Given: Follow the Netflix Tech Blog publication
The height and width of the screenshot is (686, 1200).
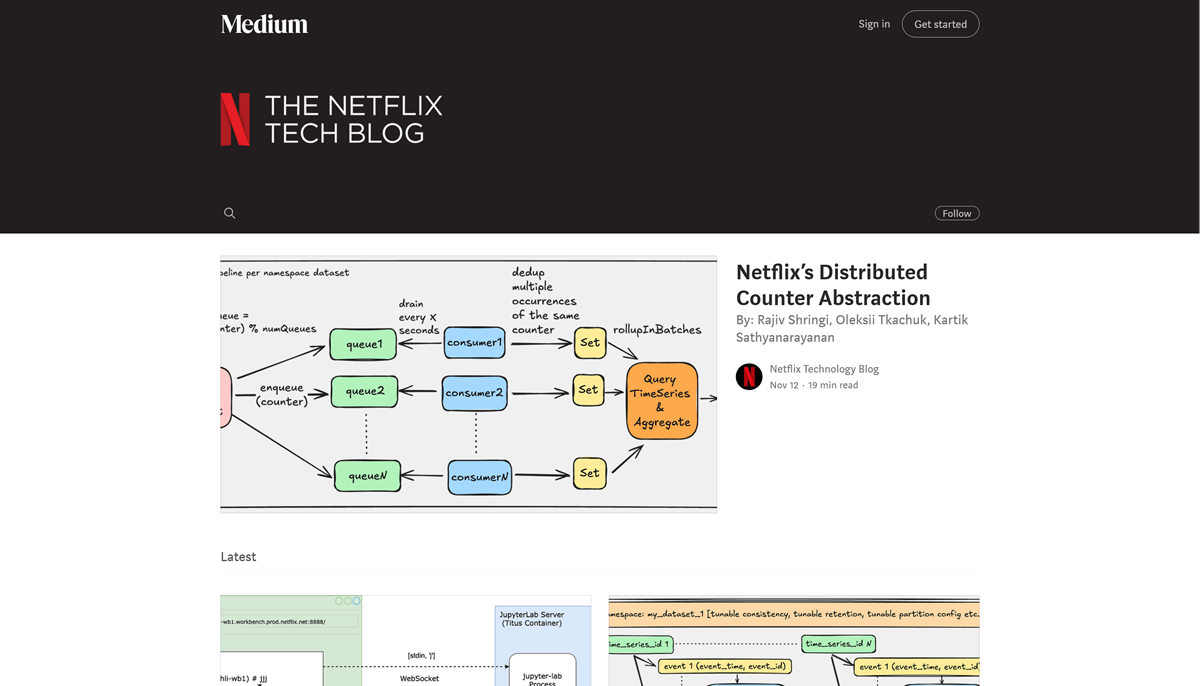Looking at the screenshot, I should 956,213.
